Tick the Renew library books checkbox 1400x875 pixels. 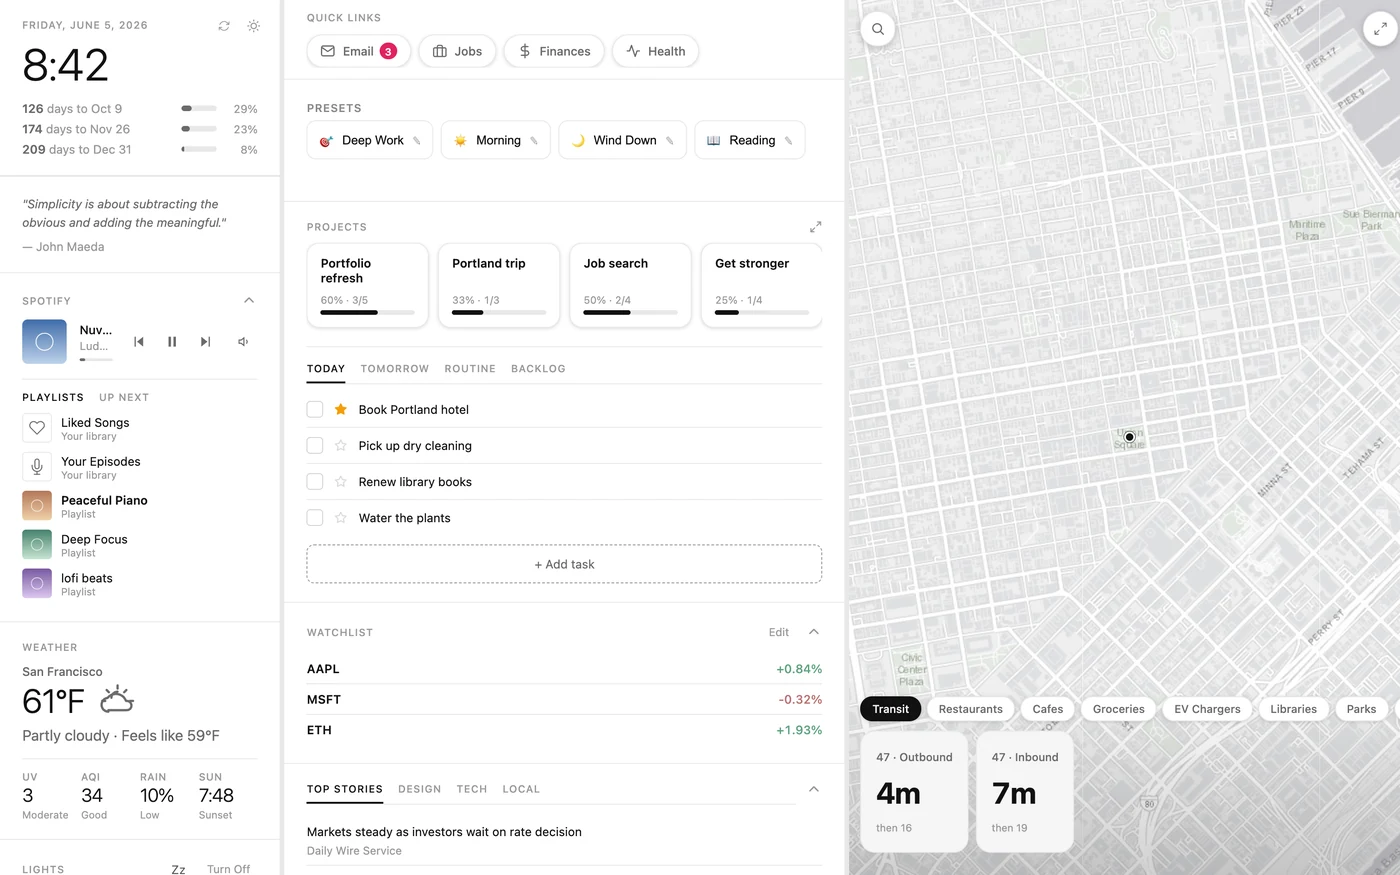[x=315, y=482]
